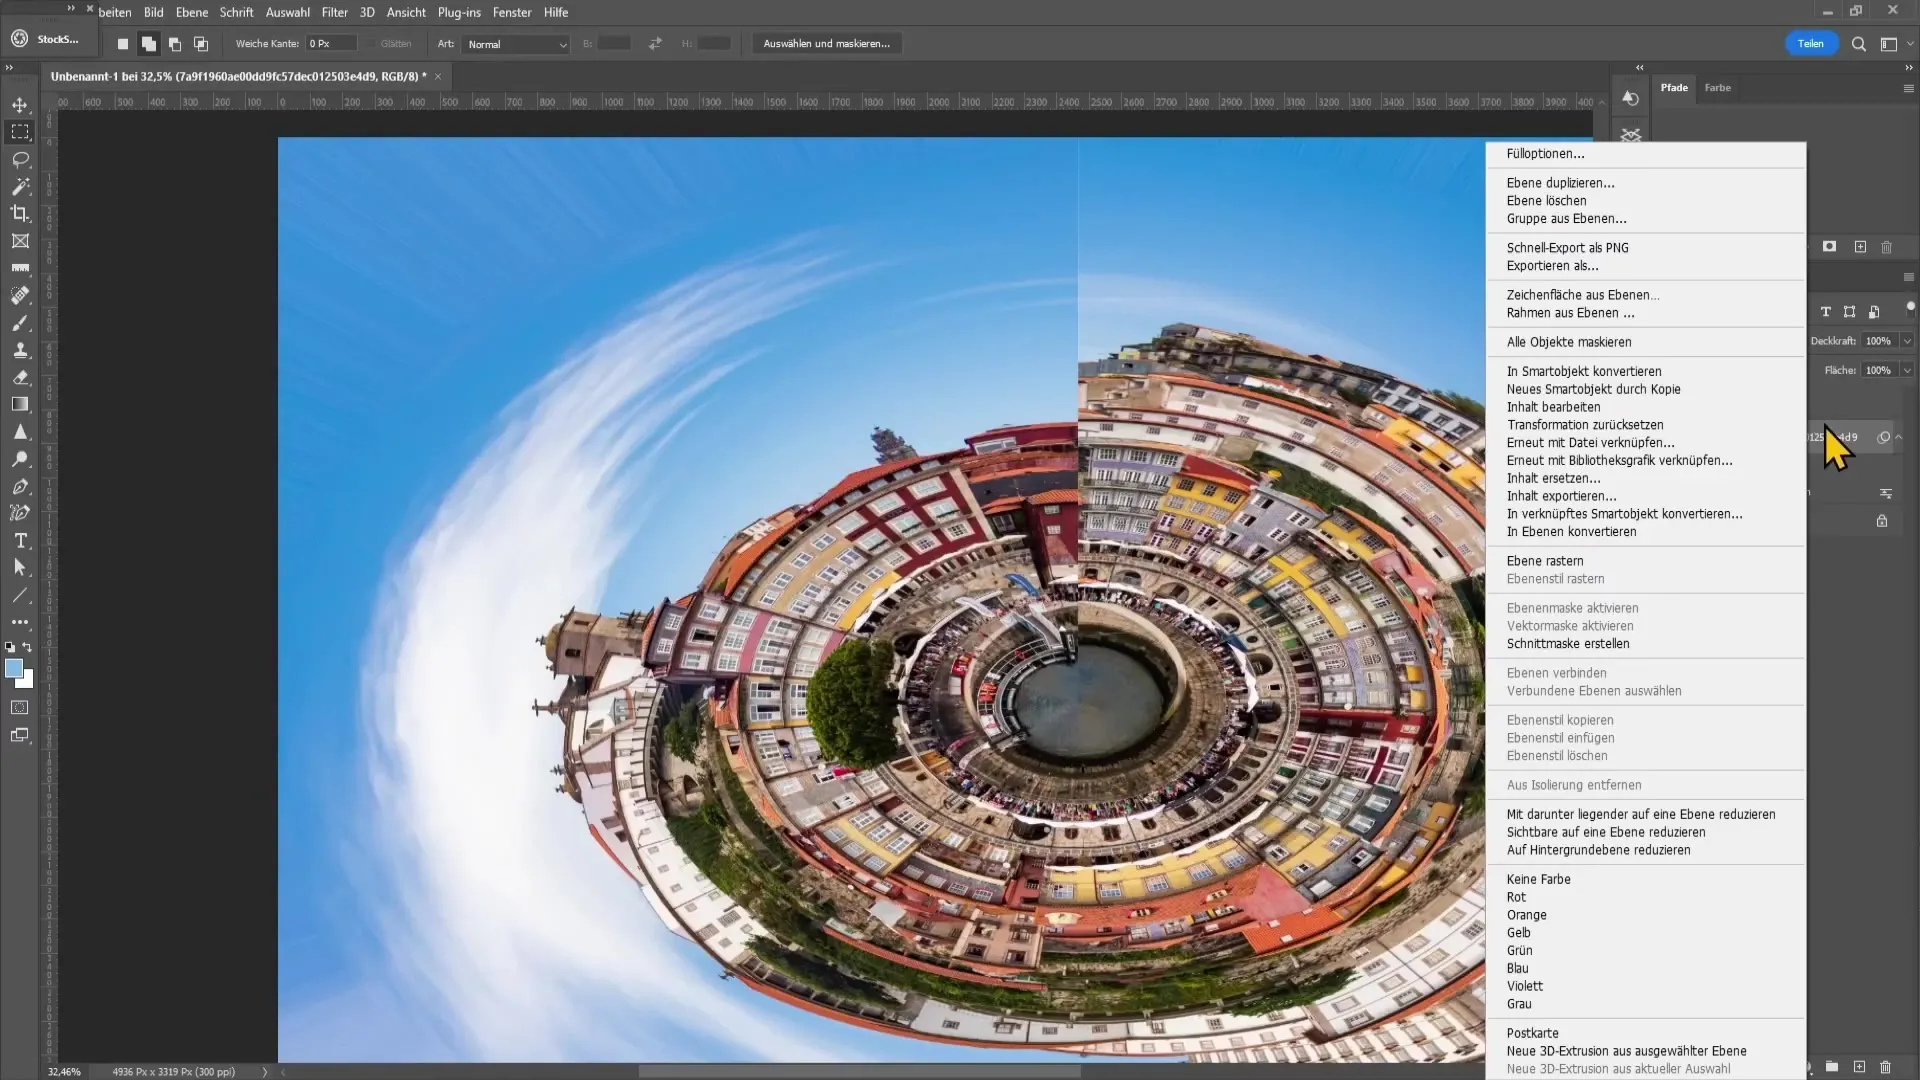1920x1080 pixels.
Task: Click 'Auswählen und maskieren...' button
Action: [x=825, y=44]
